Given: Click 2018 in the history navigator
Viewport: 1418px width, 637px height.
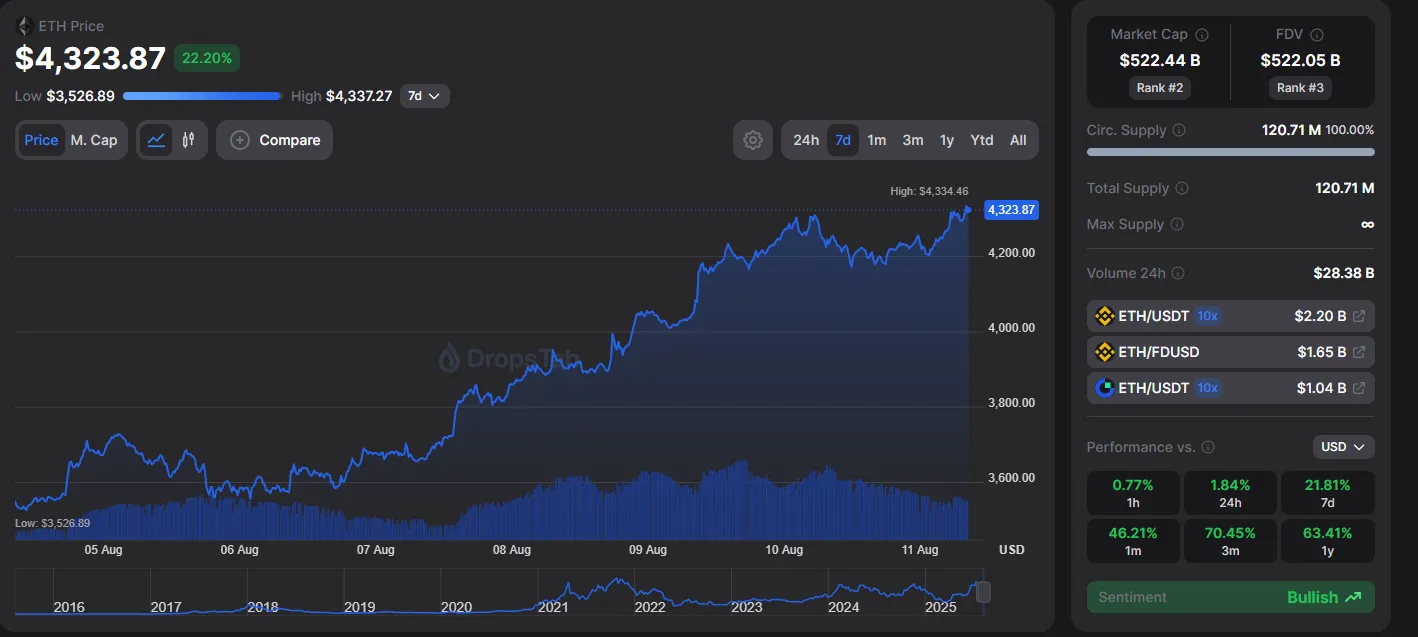Looking at the screenshot, I should click(x=263, y=607).
